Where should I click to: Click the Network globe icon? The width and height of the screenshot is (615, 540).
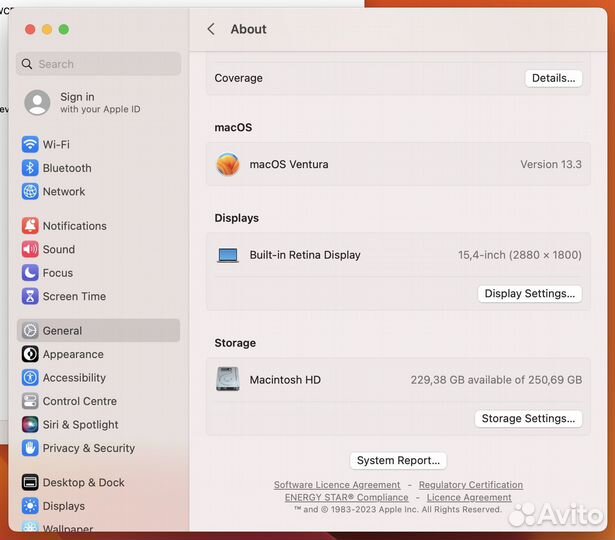tap(30, 191)
